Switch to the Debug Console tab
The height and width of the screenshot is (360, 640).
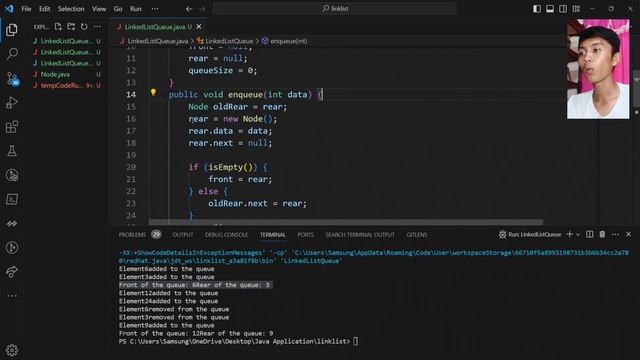point(226,235)
